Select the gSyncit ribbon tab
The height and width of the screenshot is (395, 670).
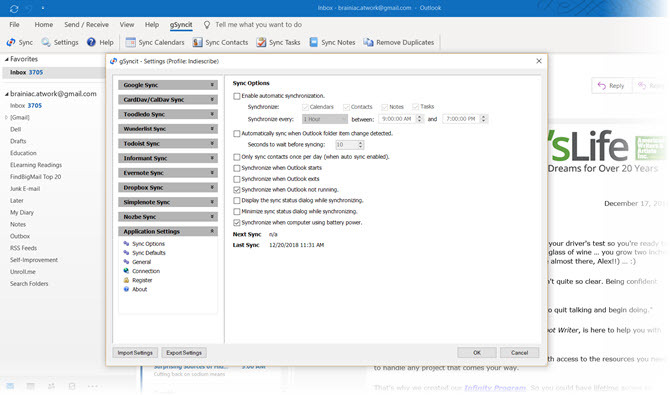[181, 25]
